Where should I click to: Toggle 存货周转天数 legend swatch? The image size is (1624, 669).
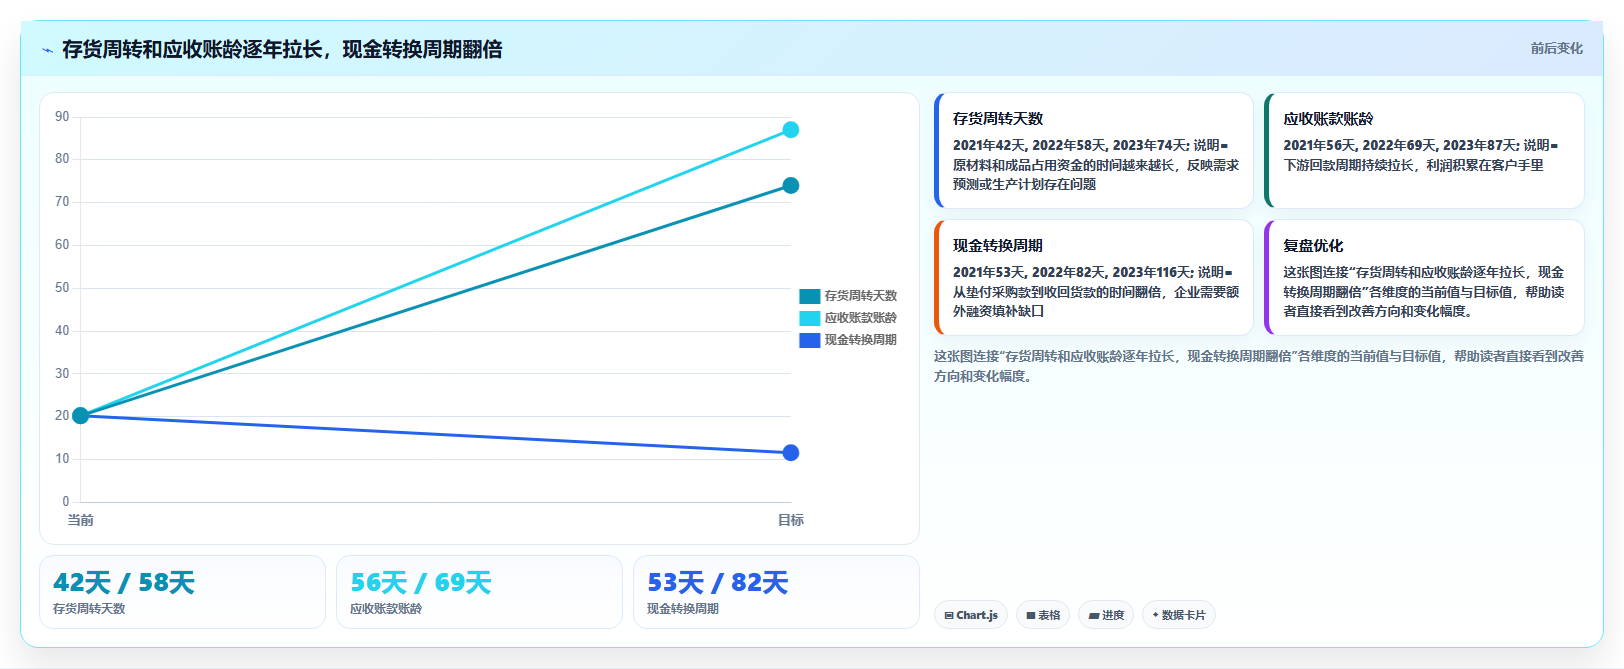810,296
